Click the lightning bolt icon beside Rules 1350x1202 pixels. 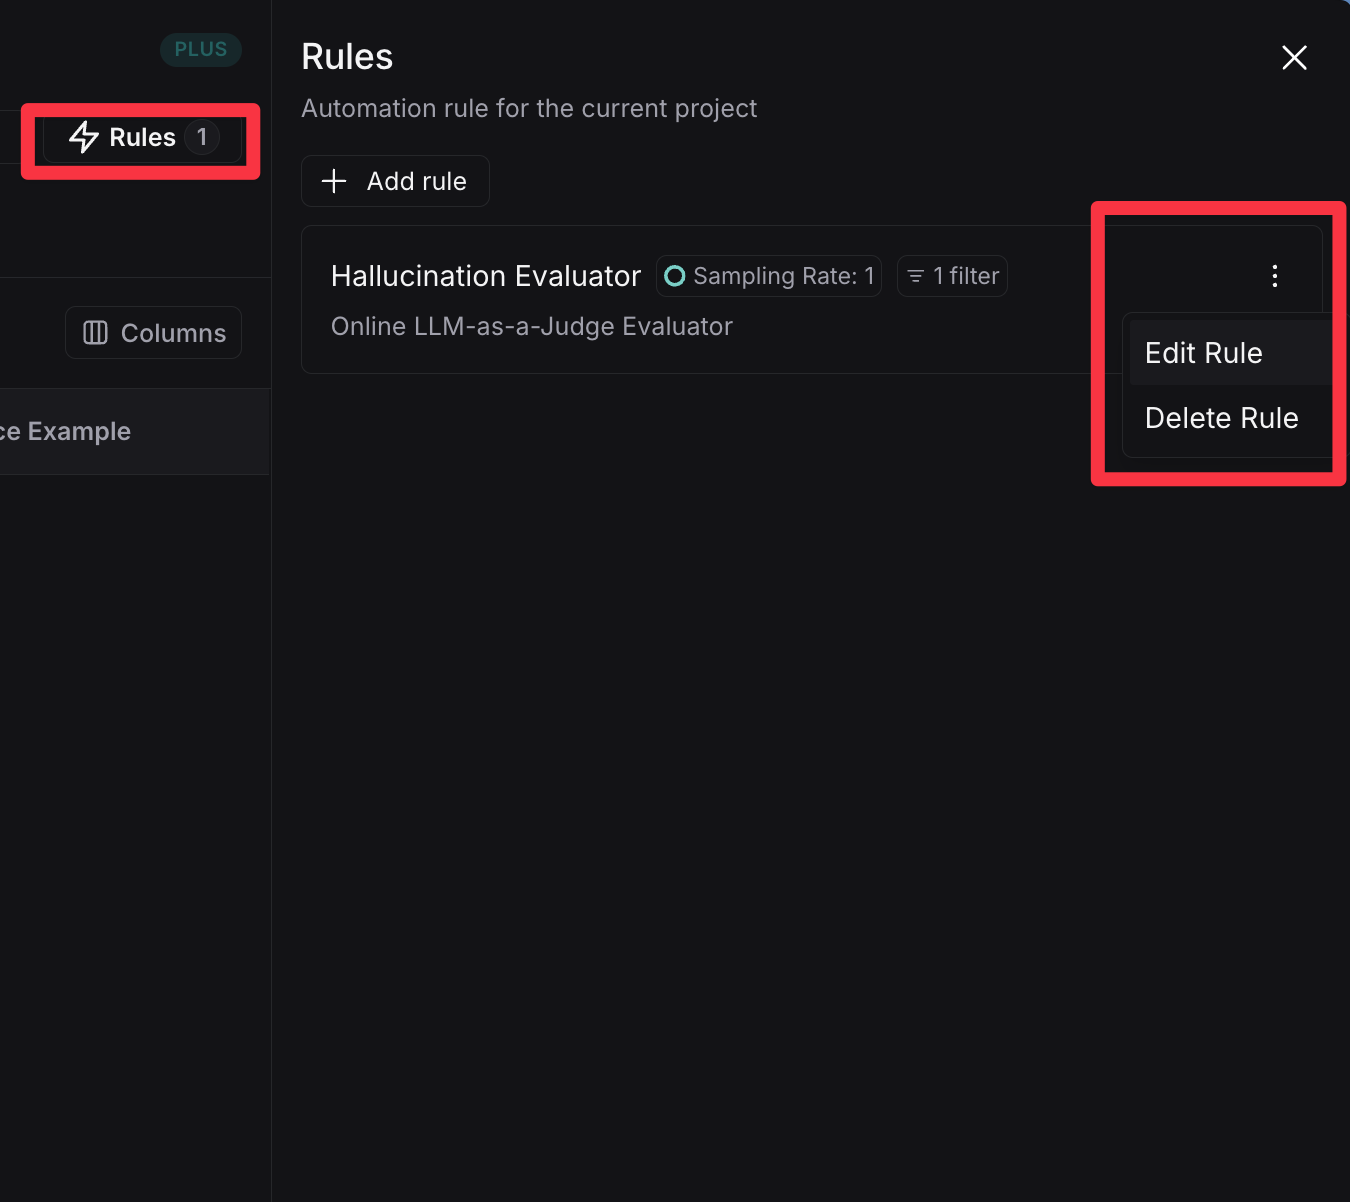click(84, 137)
